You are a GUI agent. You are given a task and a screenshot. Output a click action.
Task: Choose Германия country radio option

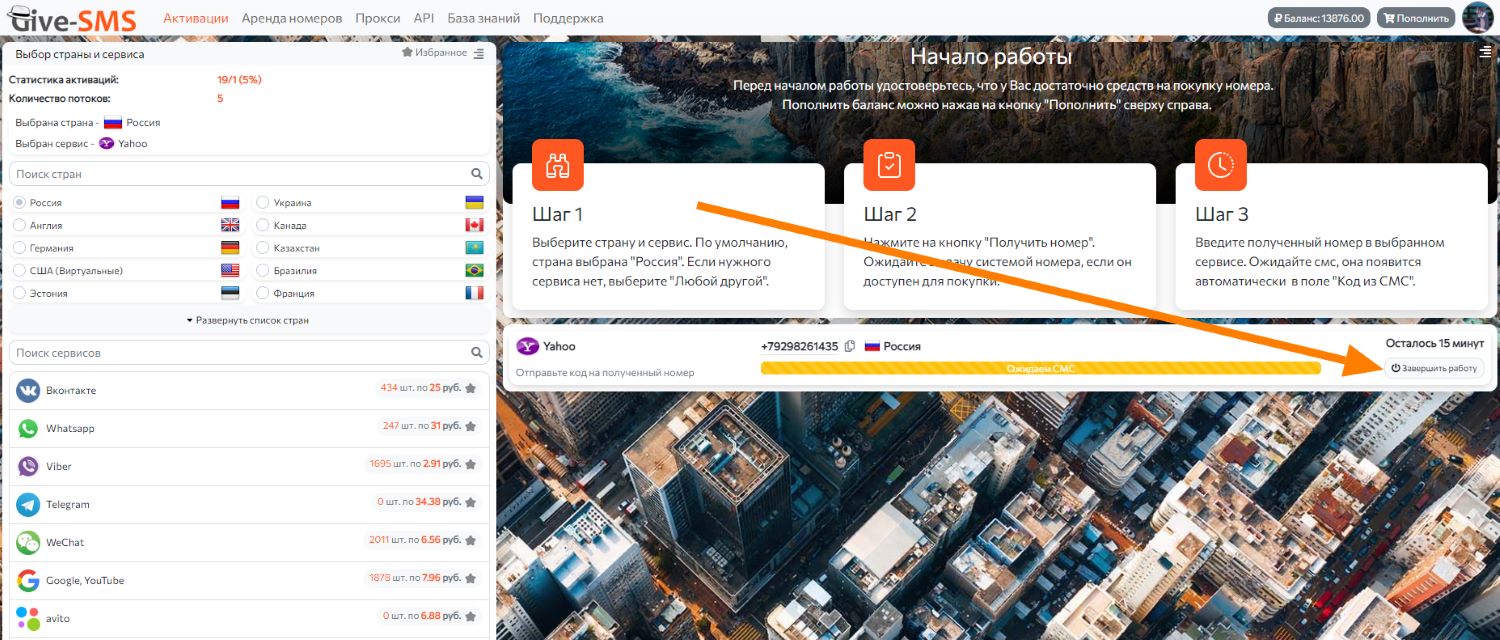click(20, 248)
